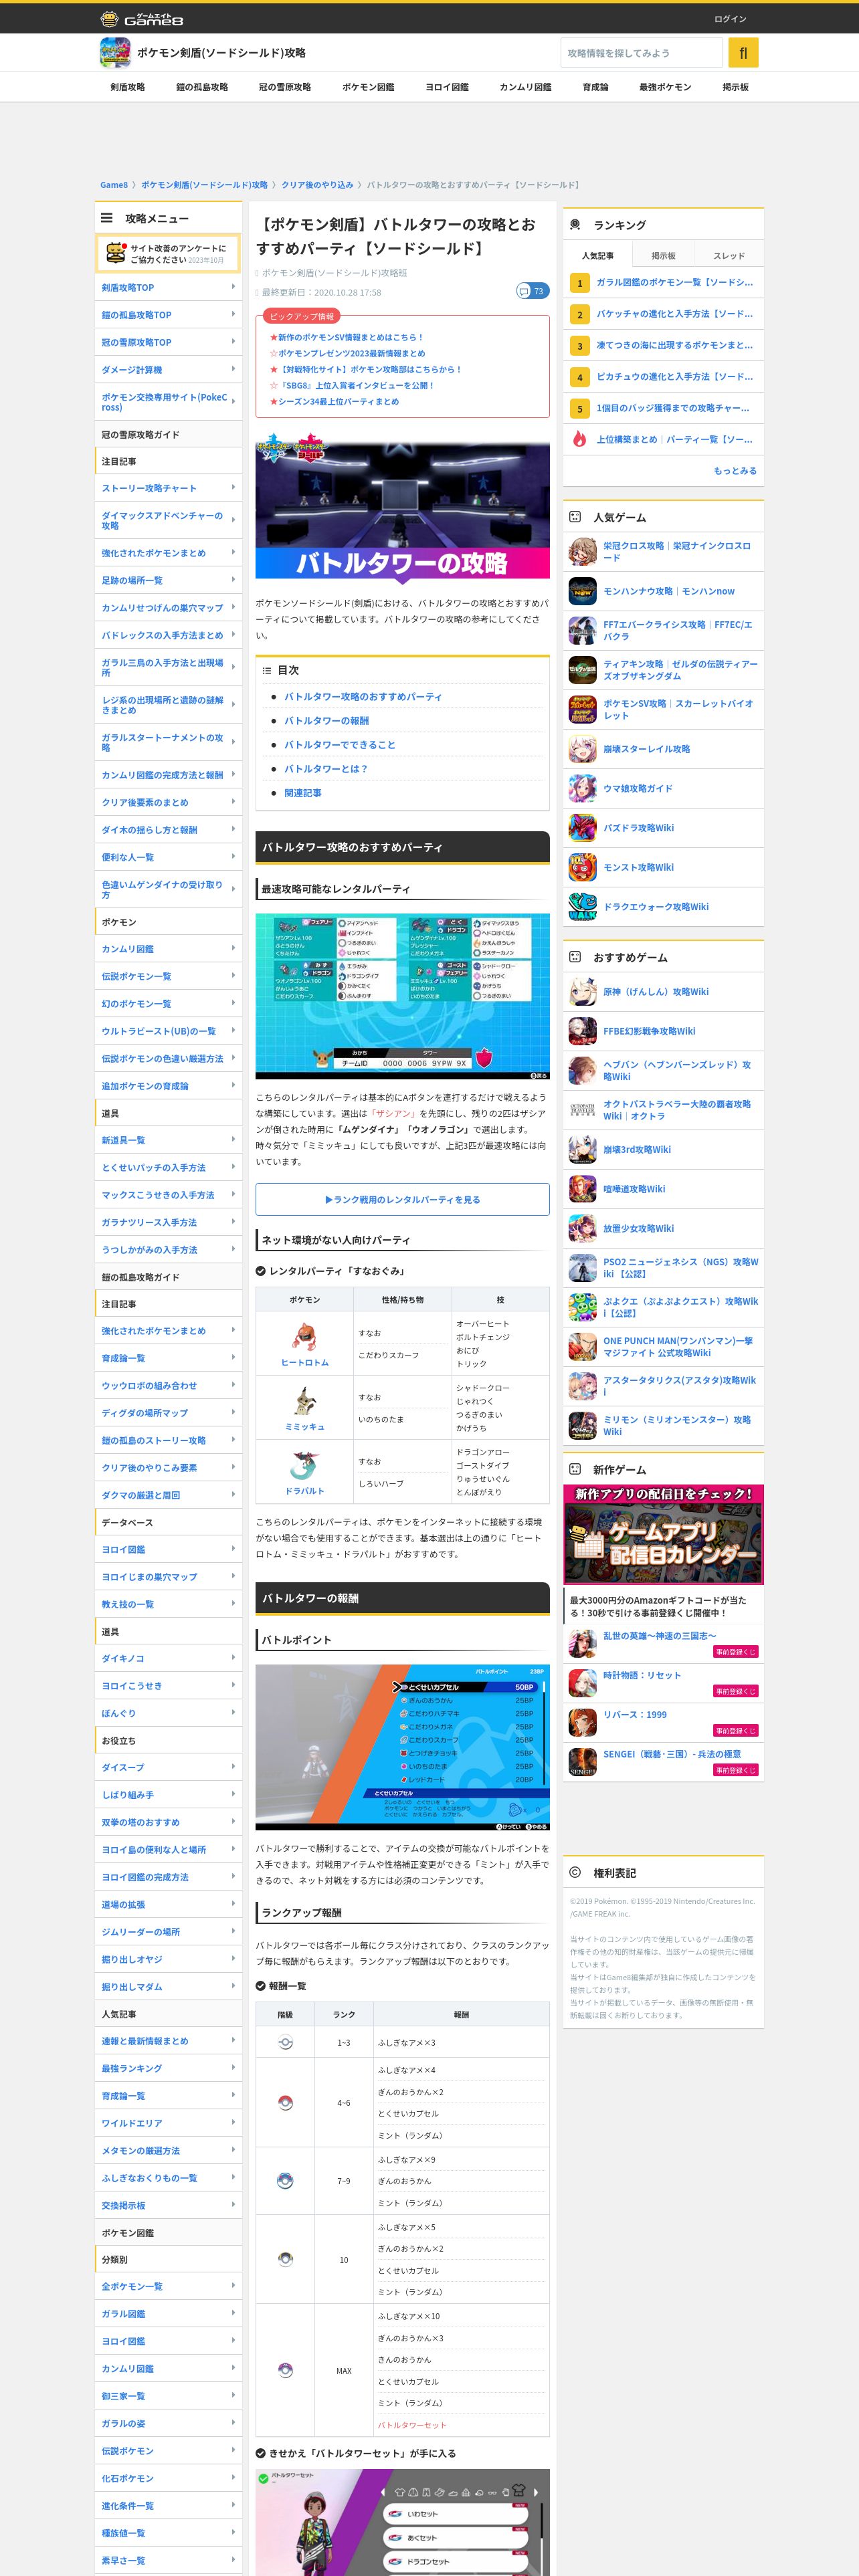This screenshot has height=2576, width=859.
Task: Click the ウマ娘攻略ガイド game icon
Action: [582, 788]
